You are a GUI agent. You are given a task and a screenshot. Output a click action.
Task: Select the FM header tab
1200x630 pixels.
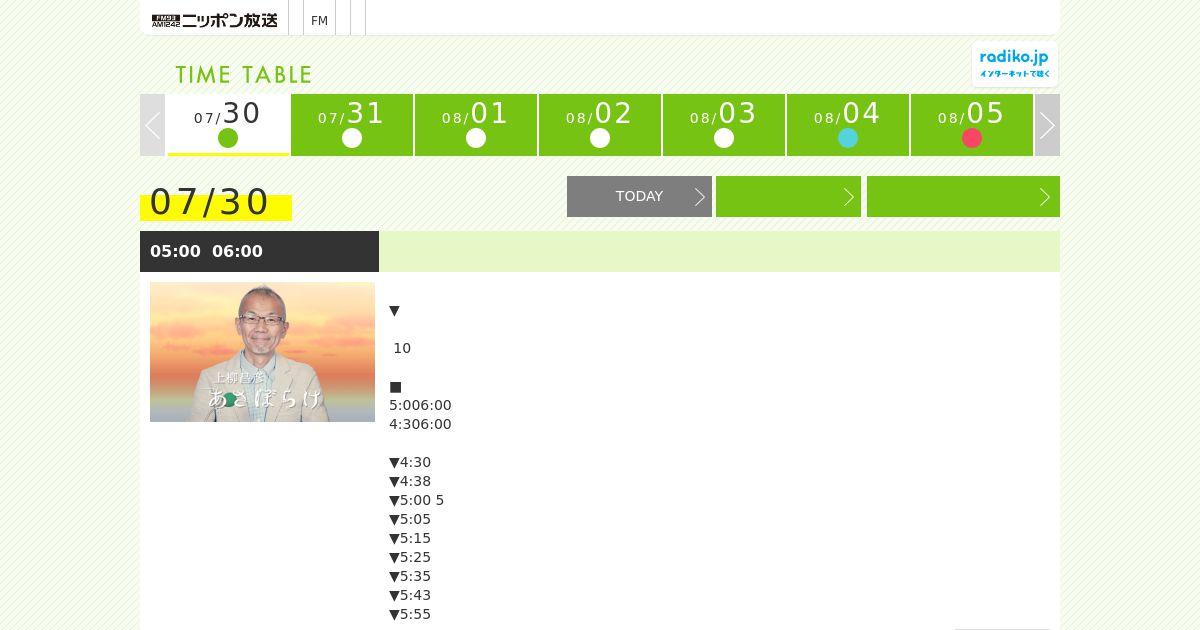click(319, 20)
